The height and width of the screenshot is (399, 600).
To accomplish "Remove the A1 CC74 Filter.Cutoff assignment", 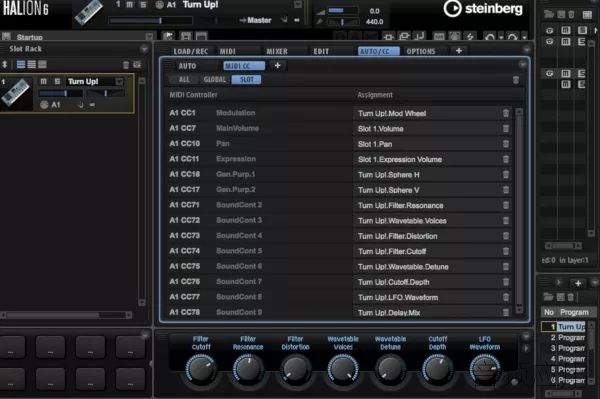I will pos(506,251).
